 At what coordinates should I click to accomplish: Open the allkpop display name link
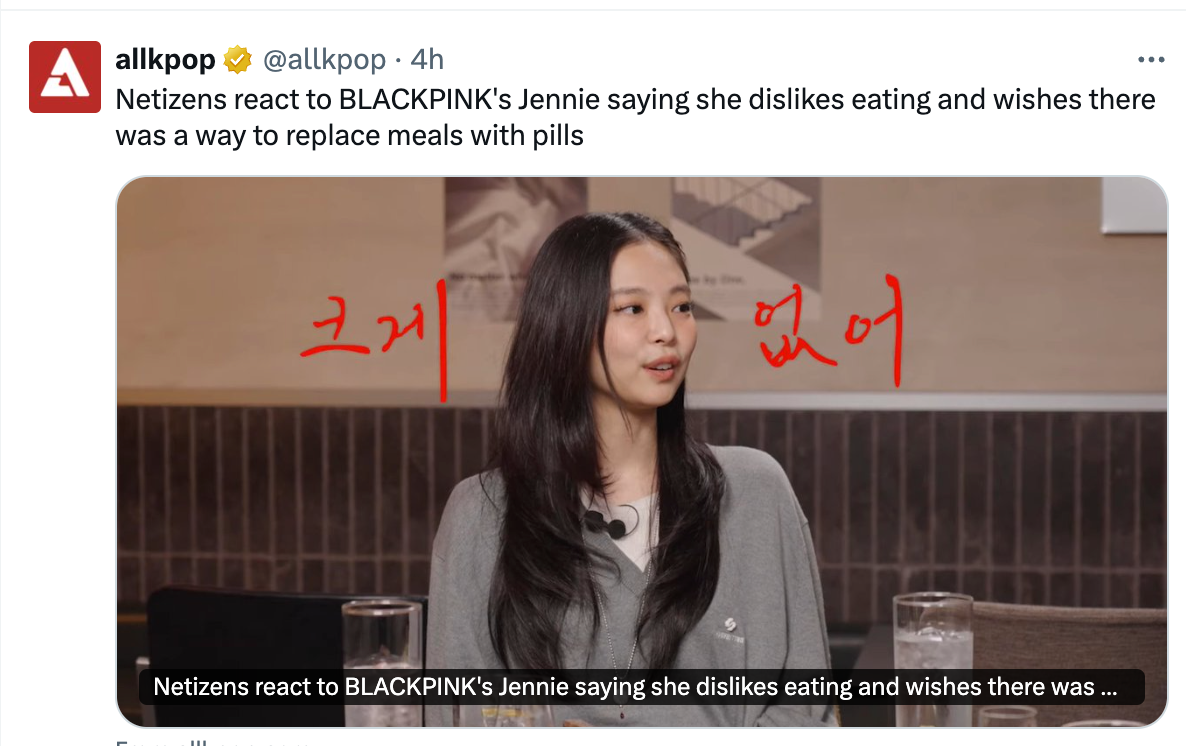(165, 60)
